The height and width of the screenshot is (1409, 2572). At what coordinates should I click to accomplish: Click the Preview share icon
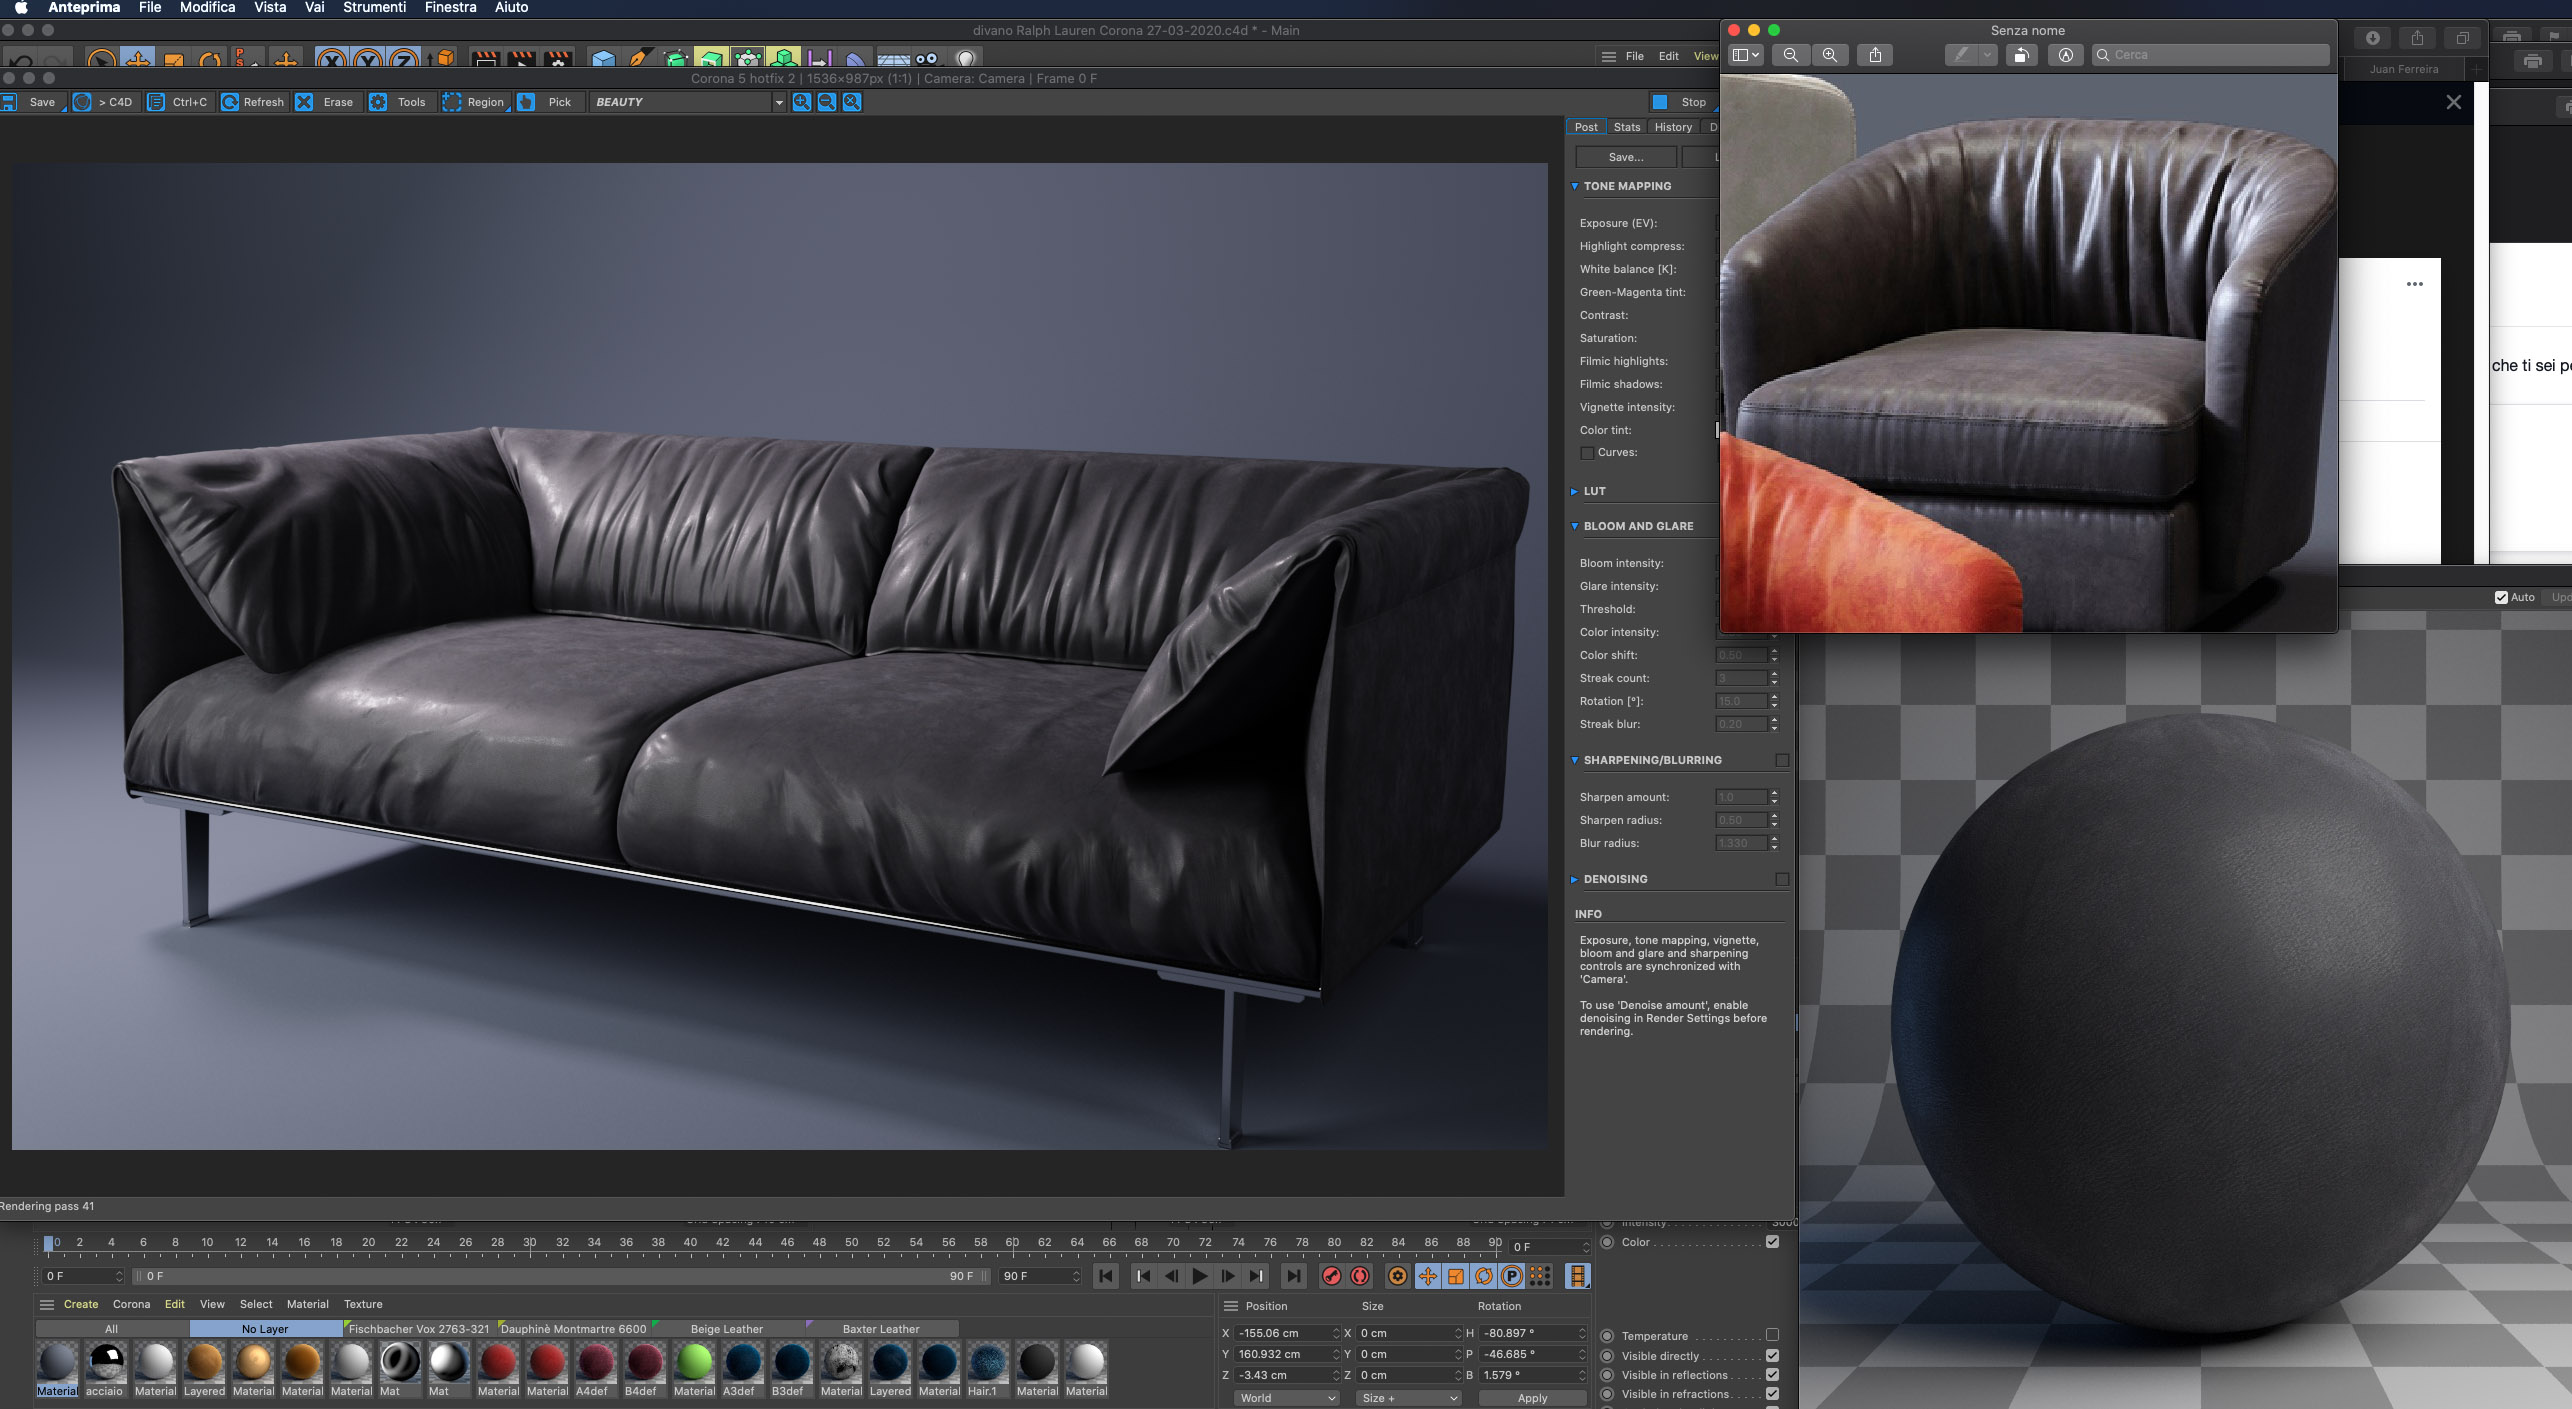click(1875, 55)
